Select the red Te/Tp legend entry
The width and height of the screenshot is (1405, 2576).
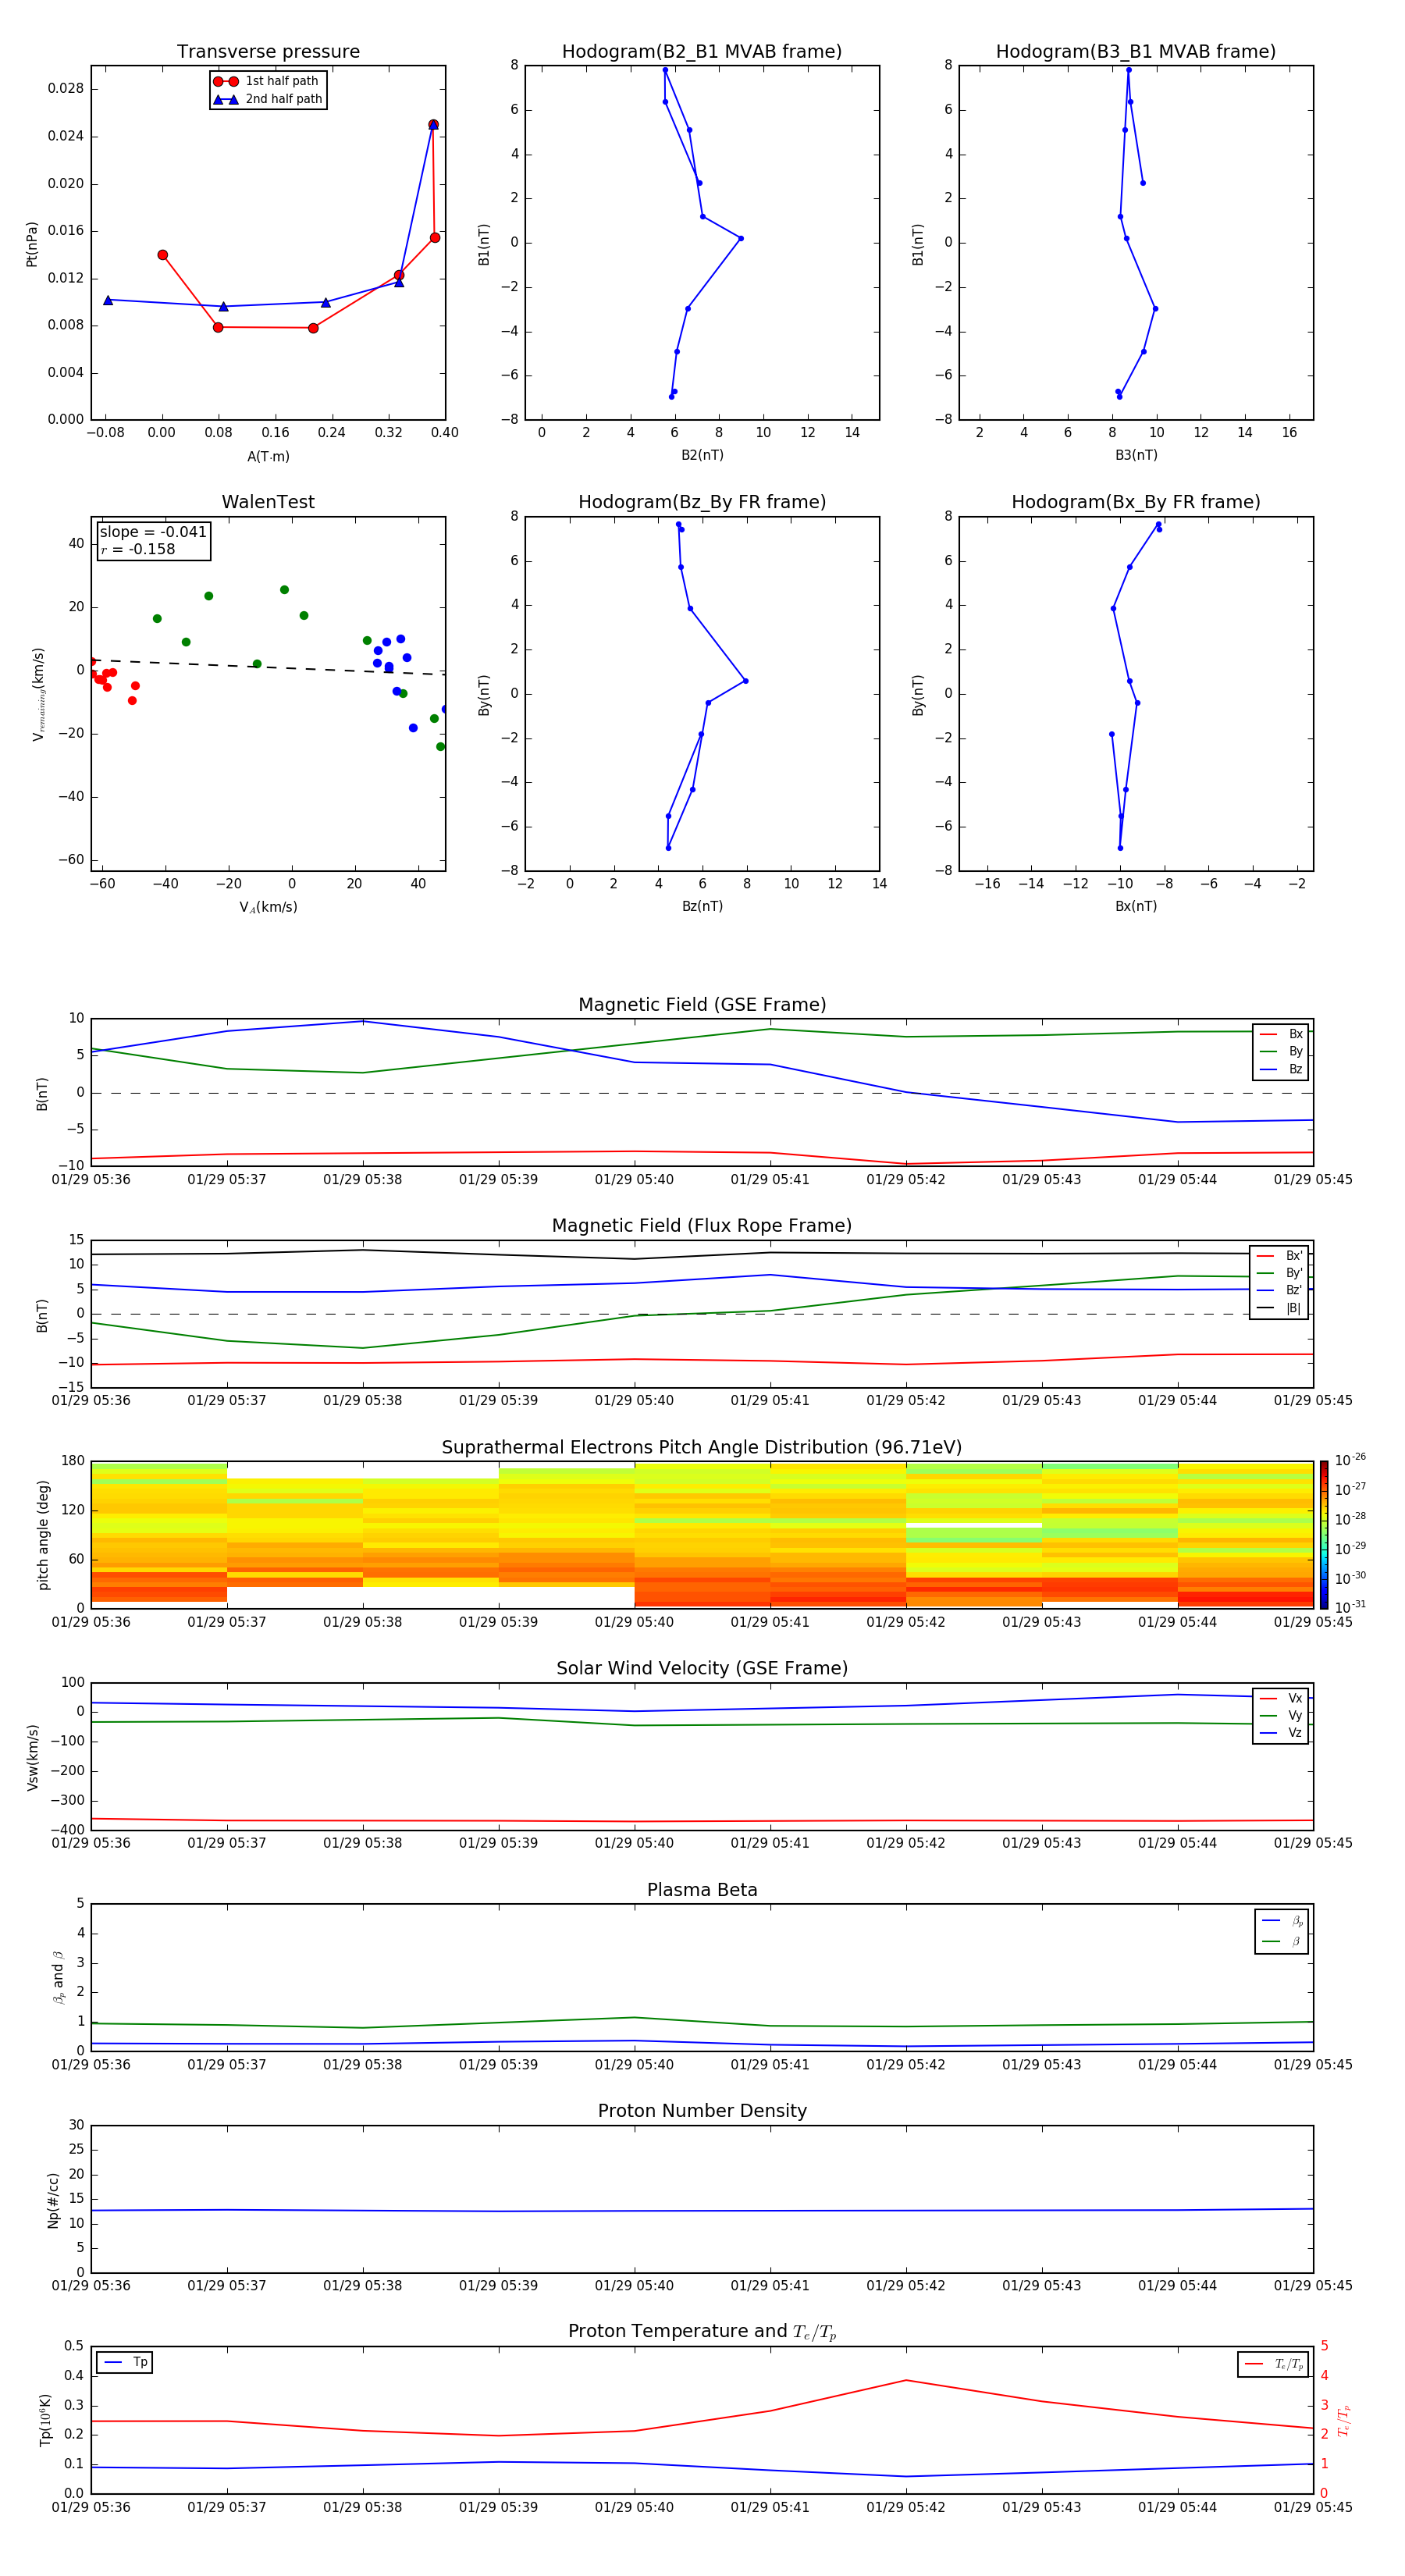pos(1273,2364)
